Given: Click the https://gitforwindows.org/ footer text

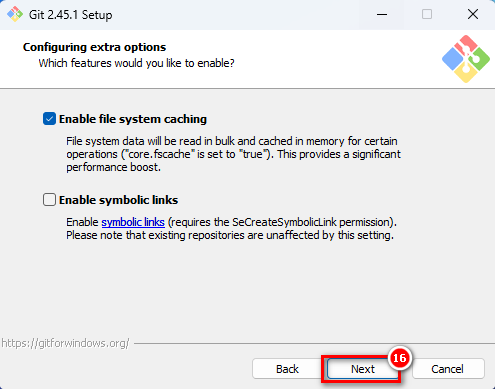Looking at the screenshot, I should [65, 343].
